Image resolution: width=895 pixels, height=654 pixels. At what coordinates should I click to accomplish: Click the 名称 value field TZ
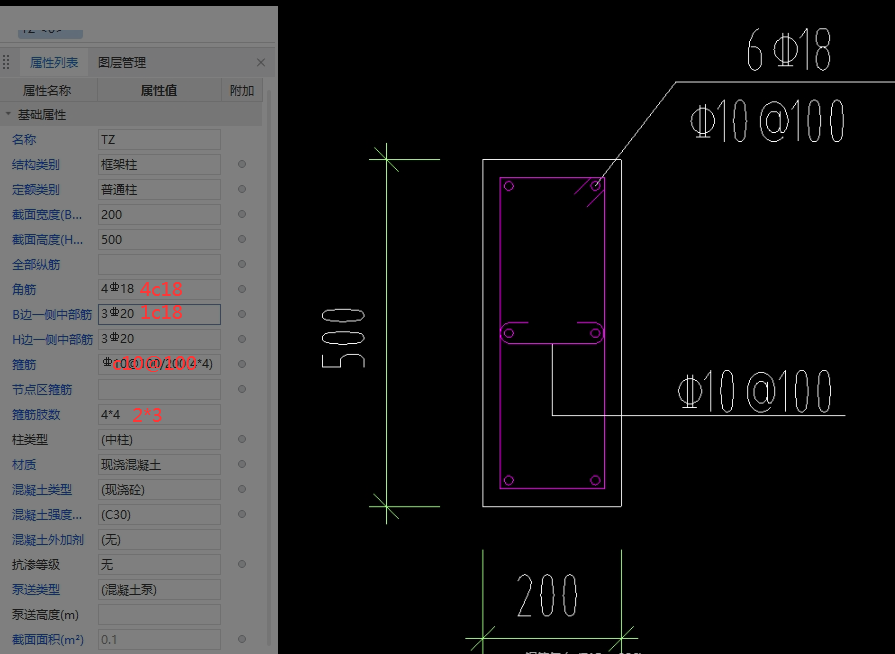(159, 140)
